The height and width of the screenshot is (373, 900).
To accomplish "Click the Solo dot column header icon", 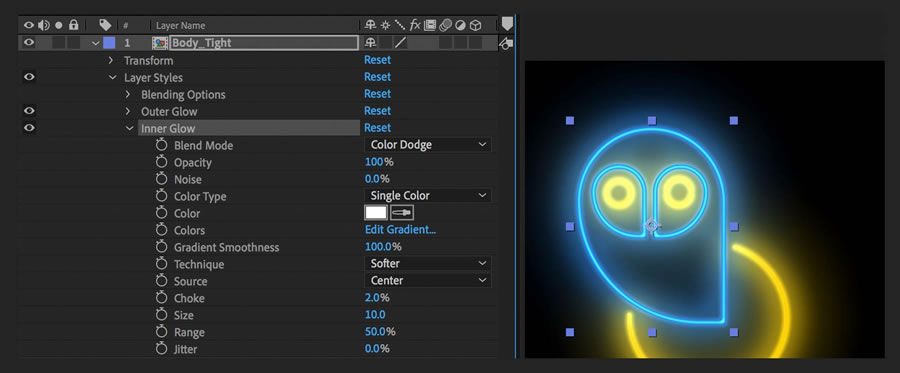I will (59, 25).
